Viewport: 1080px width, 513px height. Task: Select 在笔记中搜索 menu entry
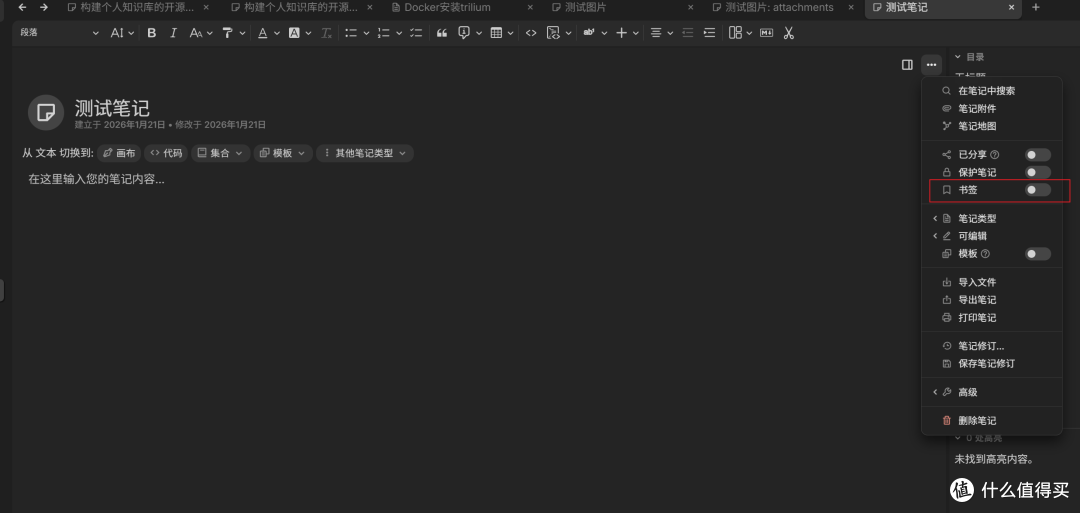tap(992, 90)
